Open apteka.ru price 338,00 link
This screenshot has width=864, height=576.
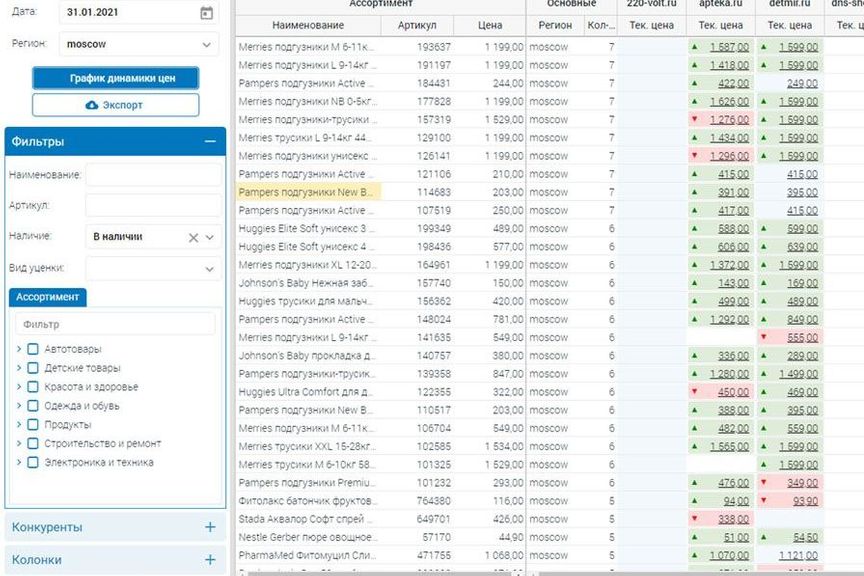733,519
